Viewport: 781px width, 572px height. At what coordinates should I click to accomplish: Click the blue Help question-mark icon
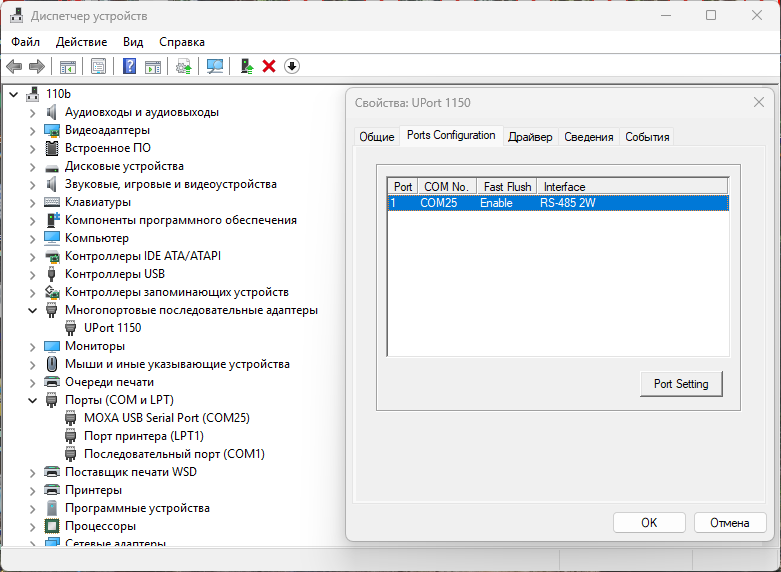coord(129,66)
